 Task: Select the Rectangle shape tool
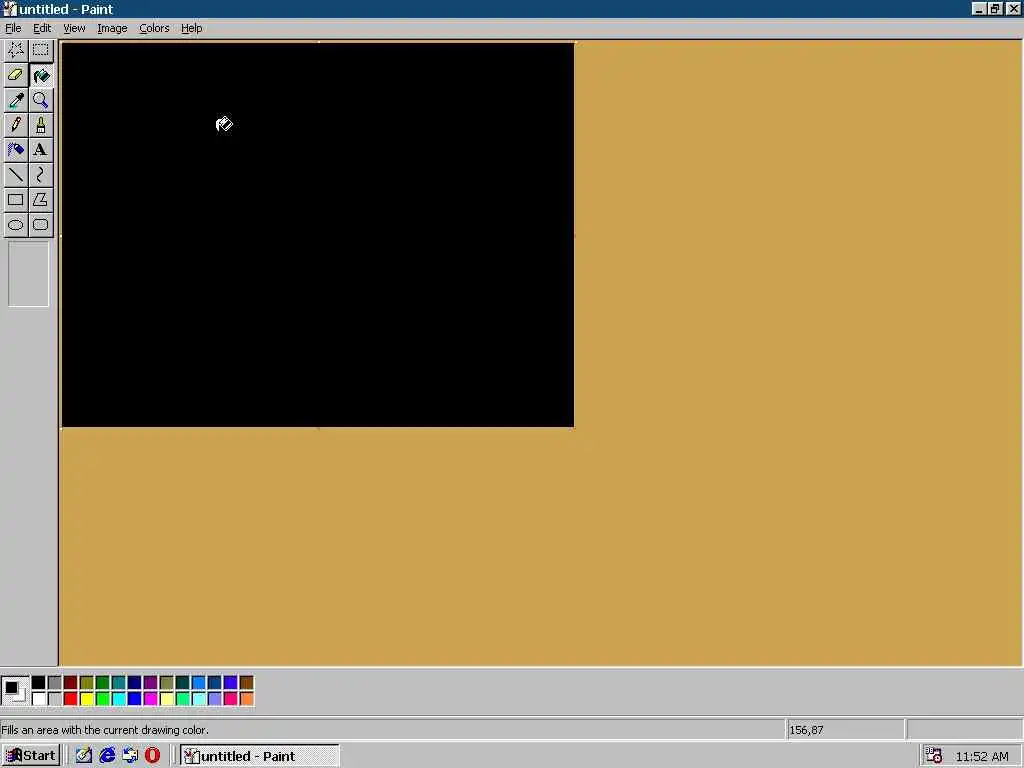(16, 199)
